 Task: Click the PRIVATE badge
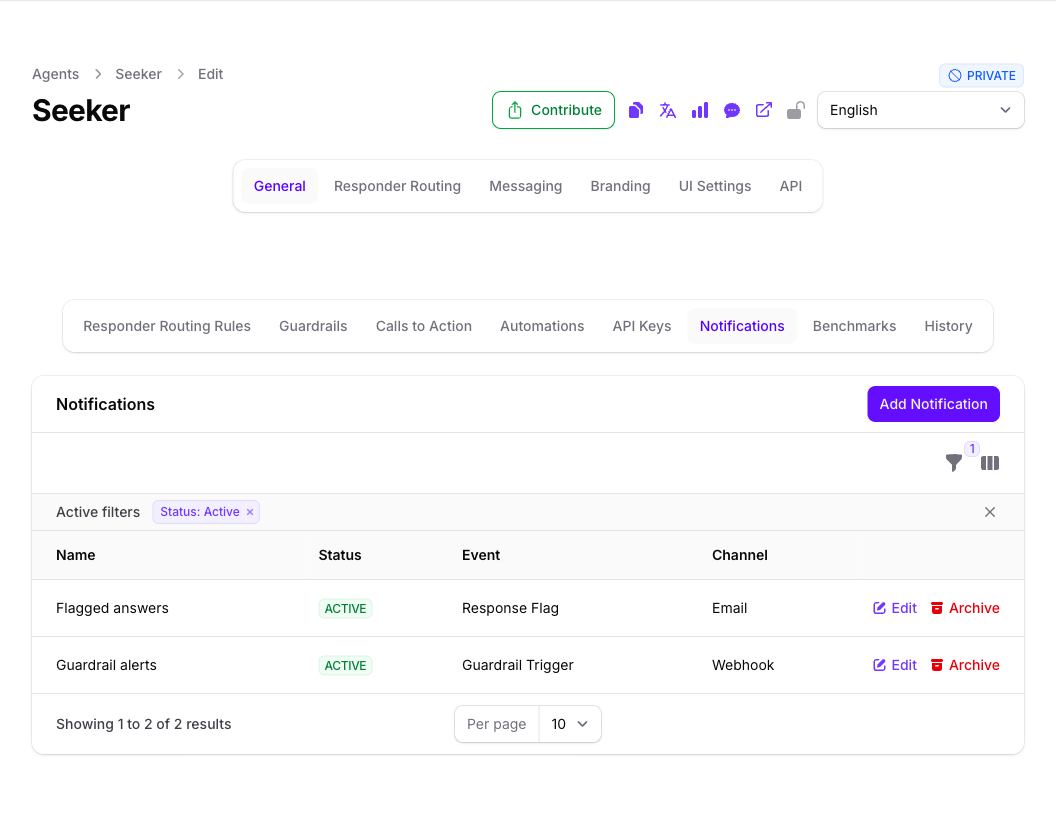point(981,75)
